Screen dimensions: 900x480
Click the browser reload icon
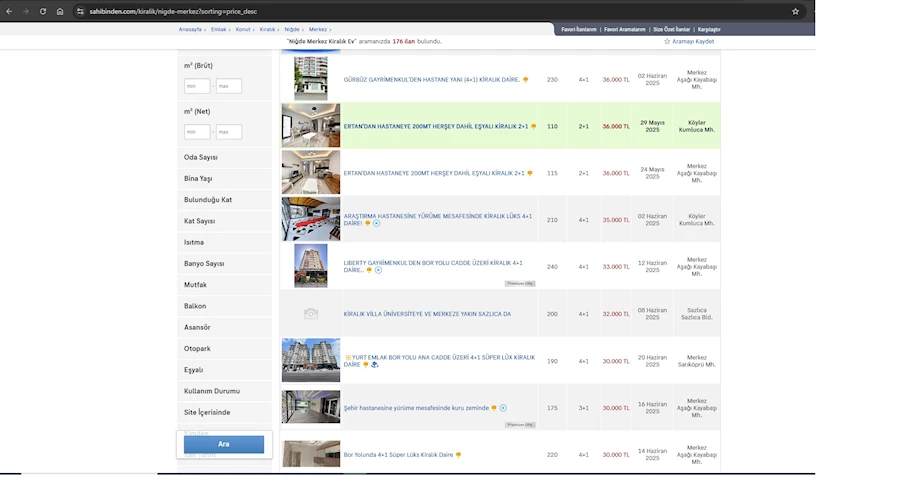tap(43, 11)
